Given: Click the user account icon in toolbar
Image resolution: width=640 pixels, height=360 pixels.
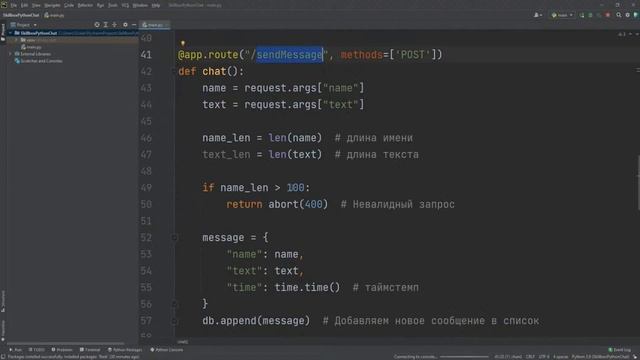Looking at the screenshot, I should tap(538, 15).
